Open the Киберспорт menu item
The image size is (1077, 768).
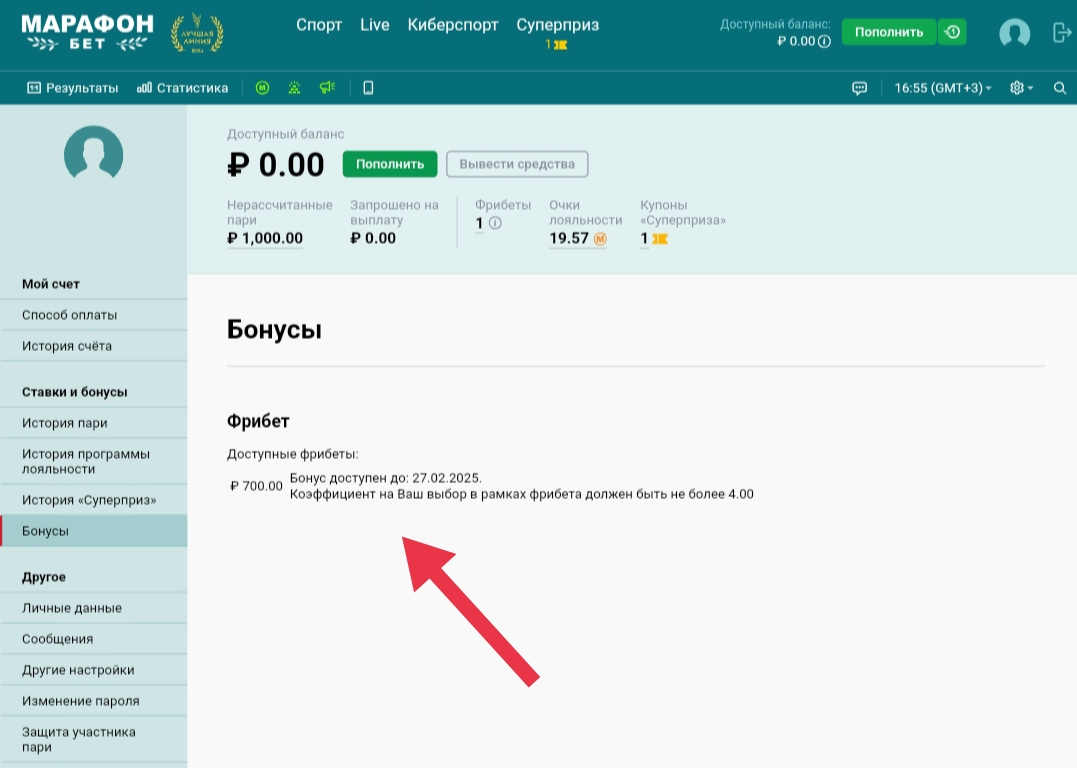pyautogui.click(x=453, y=25)
